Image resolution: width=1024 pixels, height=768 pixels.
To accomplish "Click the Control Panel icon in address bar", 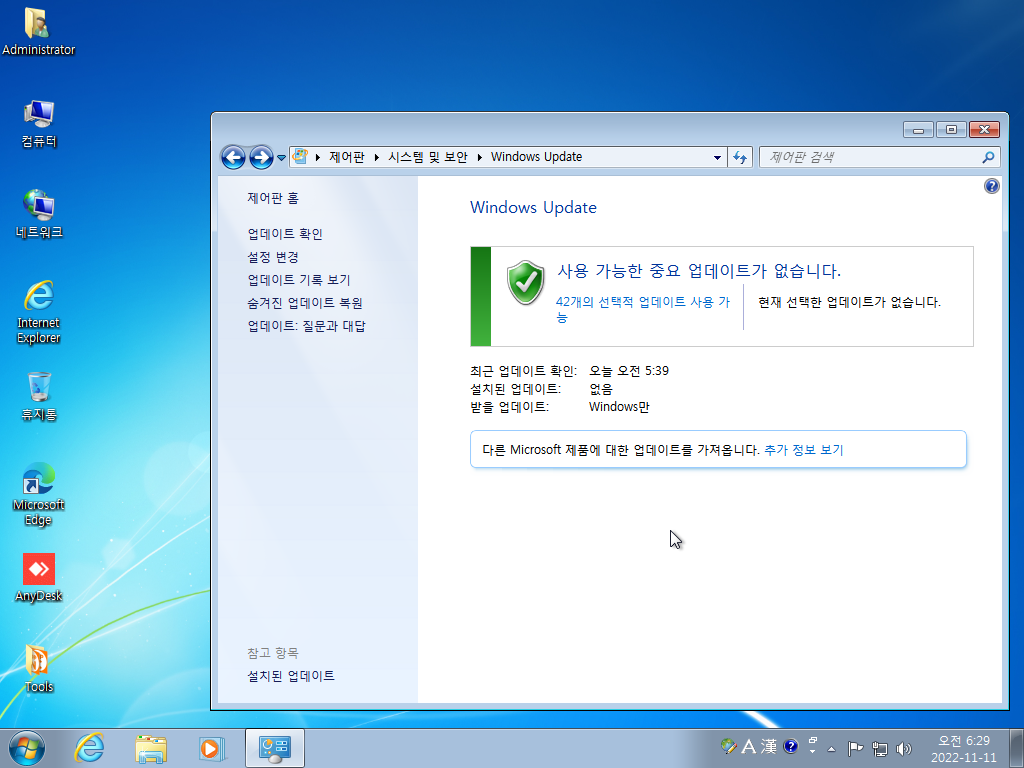I will [x=300, y=157].
